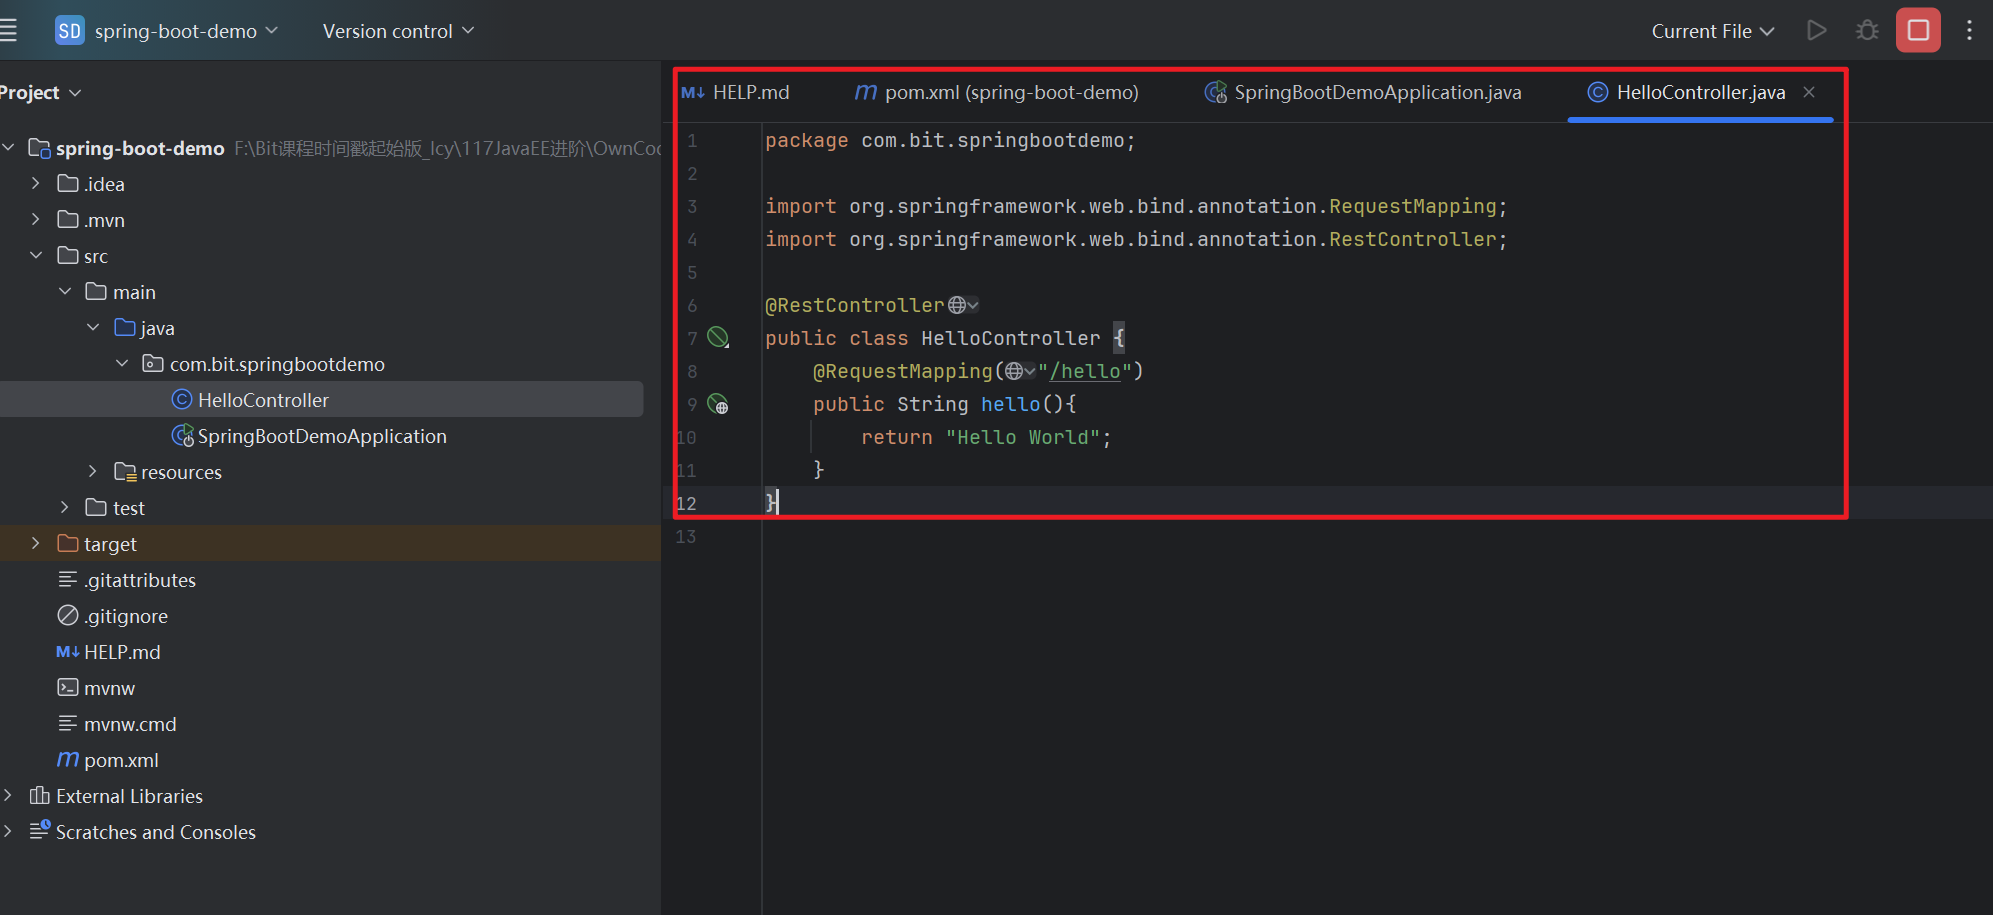Expand the resources folder
The image size is (1993, 915).
[x=93, y=472]
